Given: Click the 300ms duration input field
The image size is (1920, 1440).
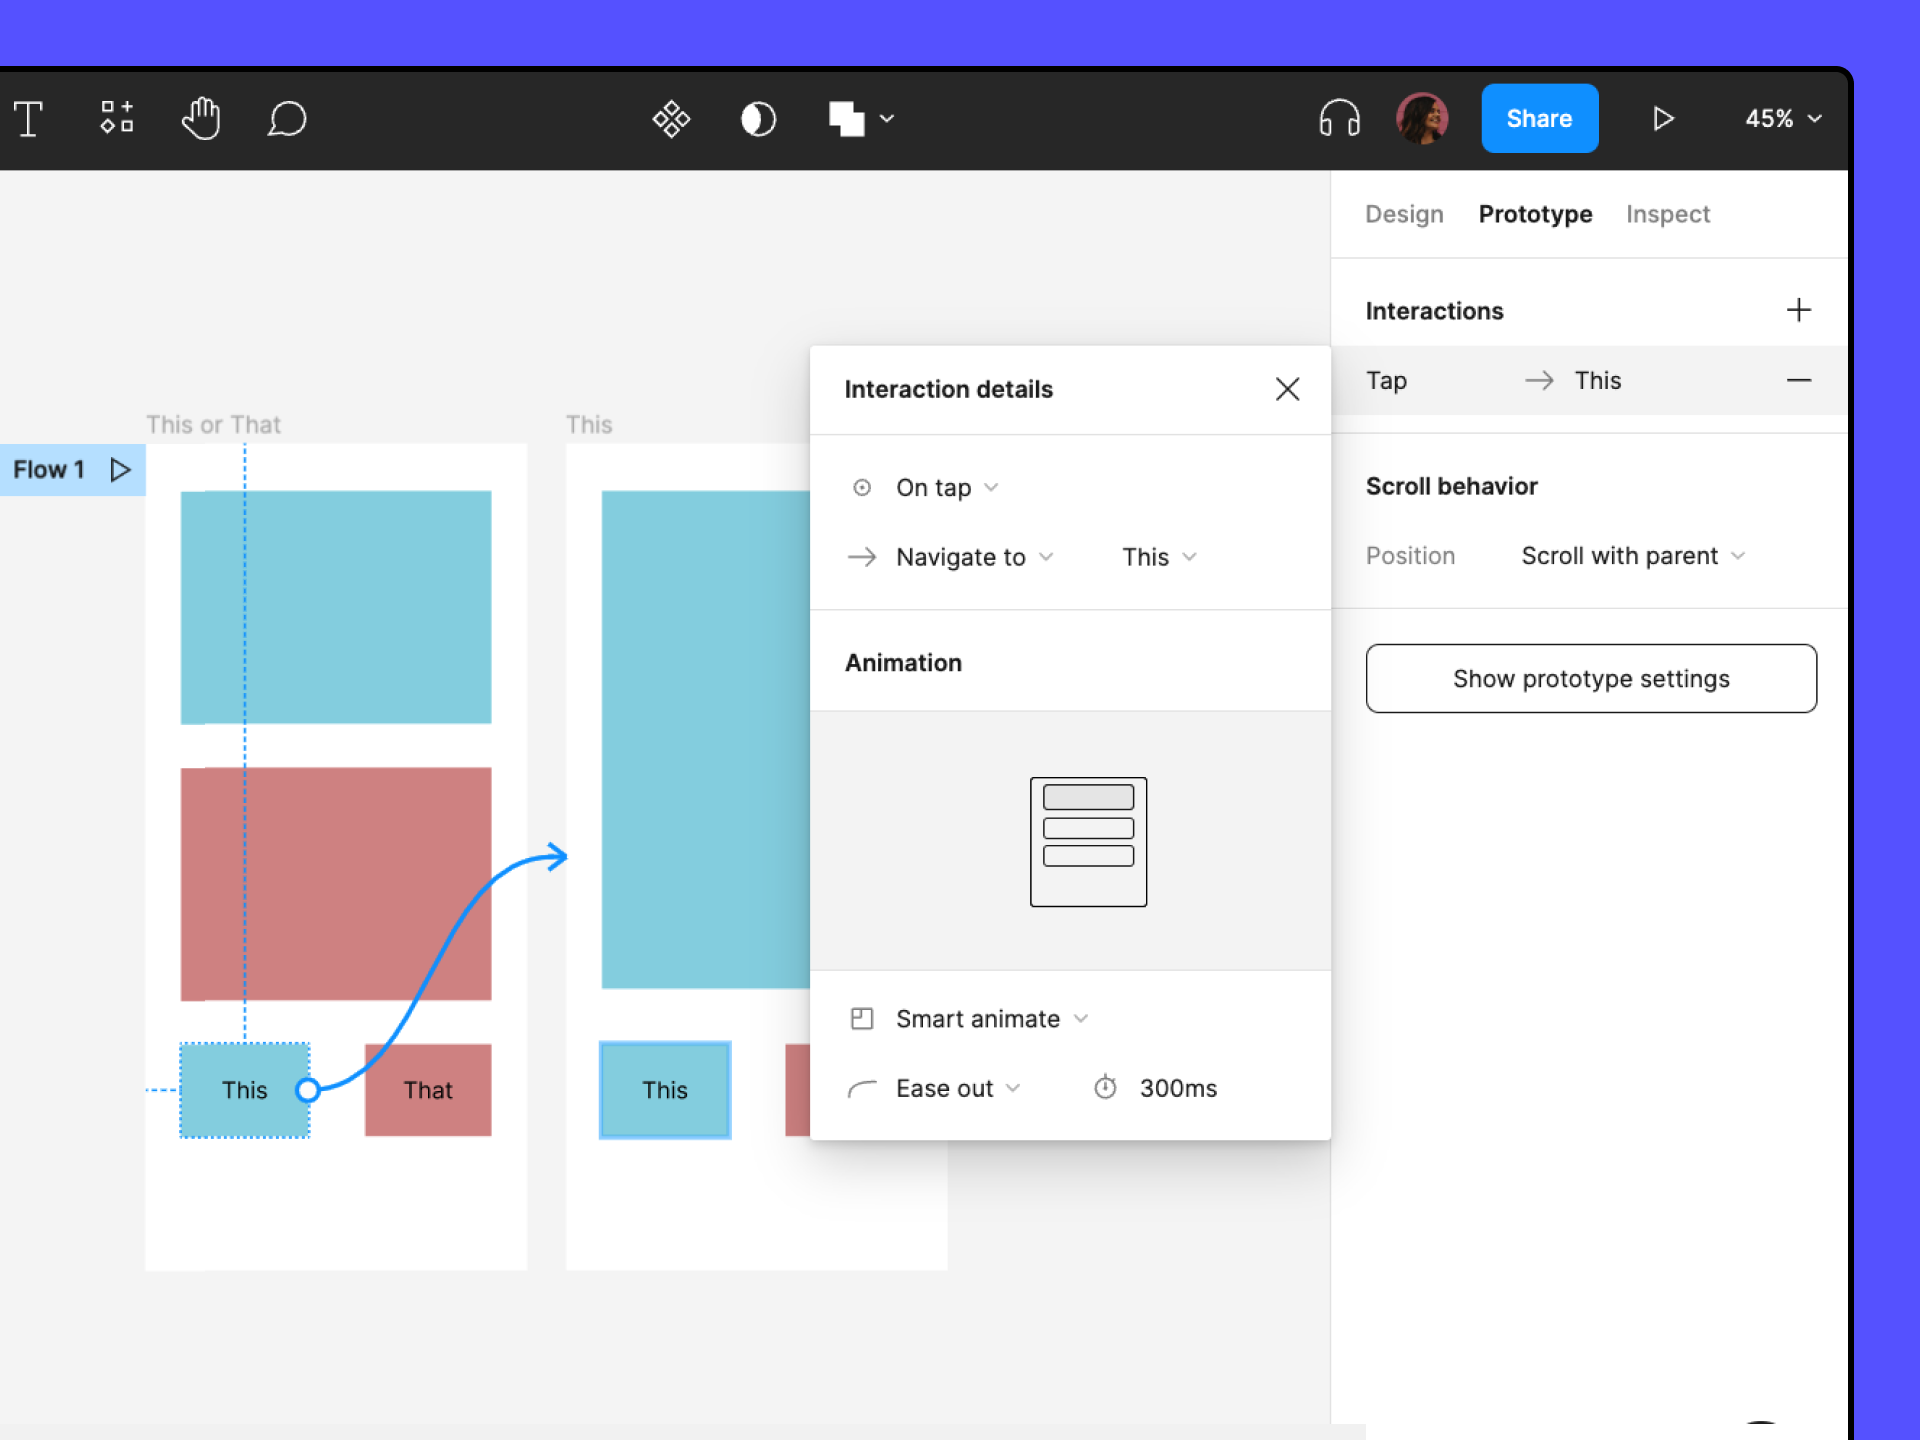Looking at the screenshot, I should click(1179, 1088).
